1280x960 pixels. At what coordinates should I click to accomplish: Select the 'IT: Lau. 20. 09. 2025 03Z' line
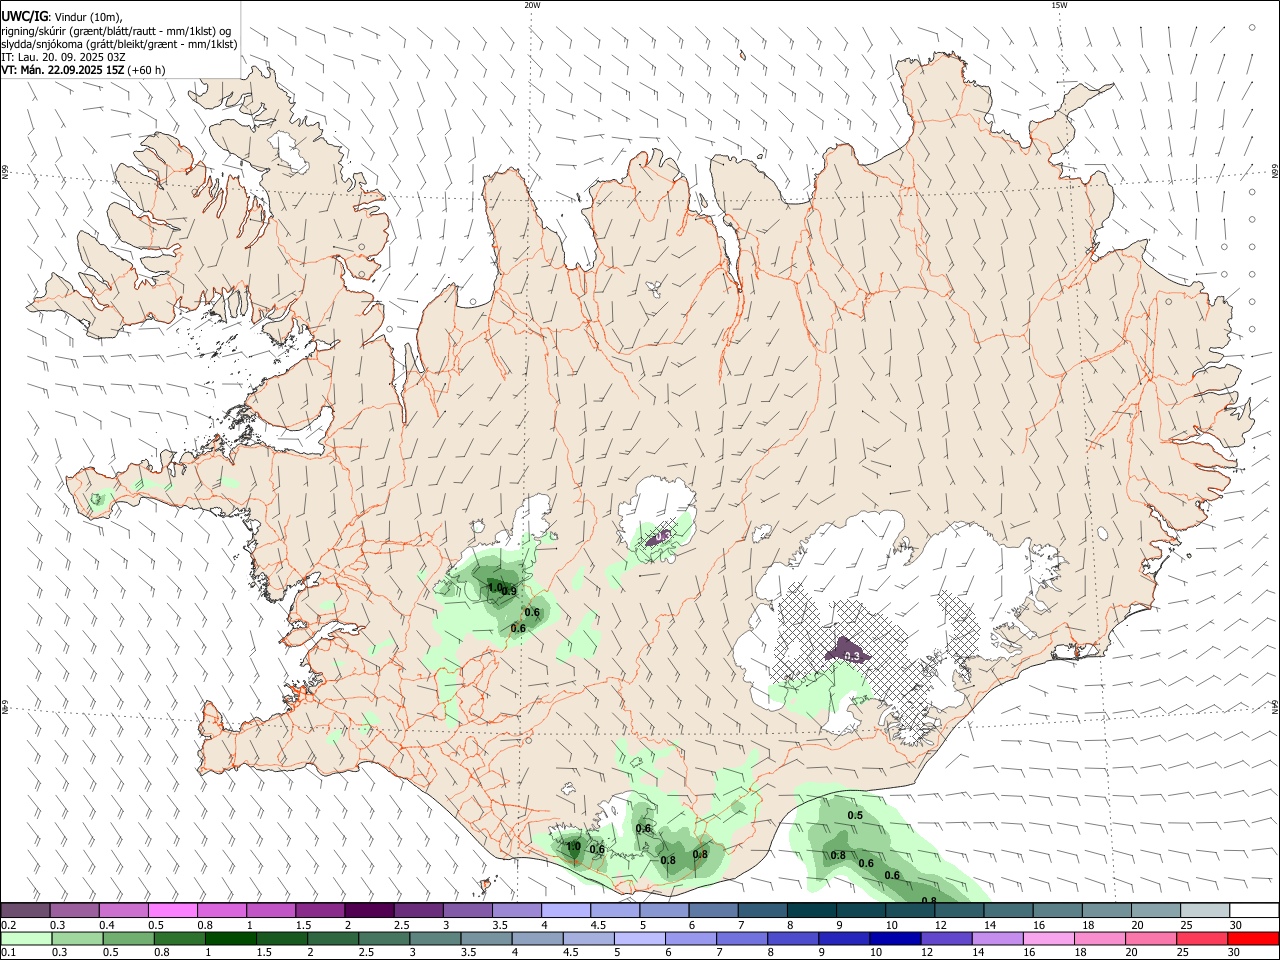[x=63, y=57]
